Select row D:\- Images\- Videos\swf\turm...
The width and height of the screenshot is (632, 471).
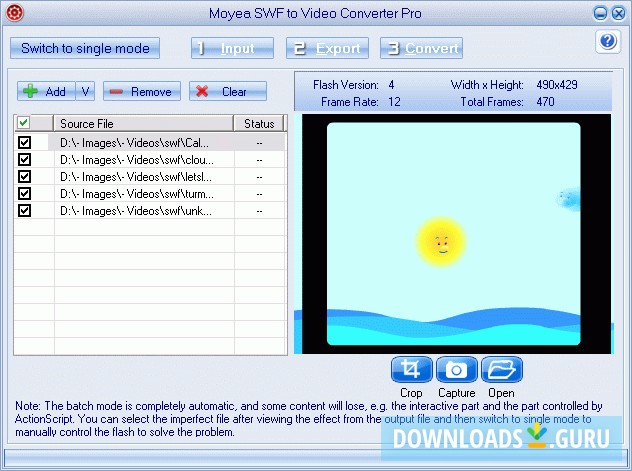[x=150, y=193]
